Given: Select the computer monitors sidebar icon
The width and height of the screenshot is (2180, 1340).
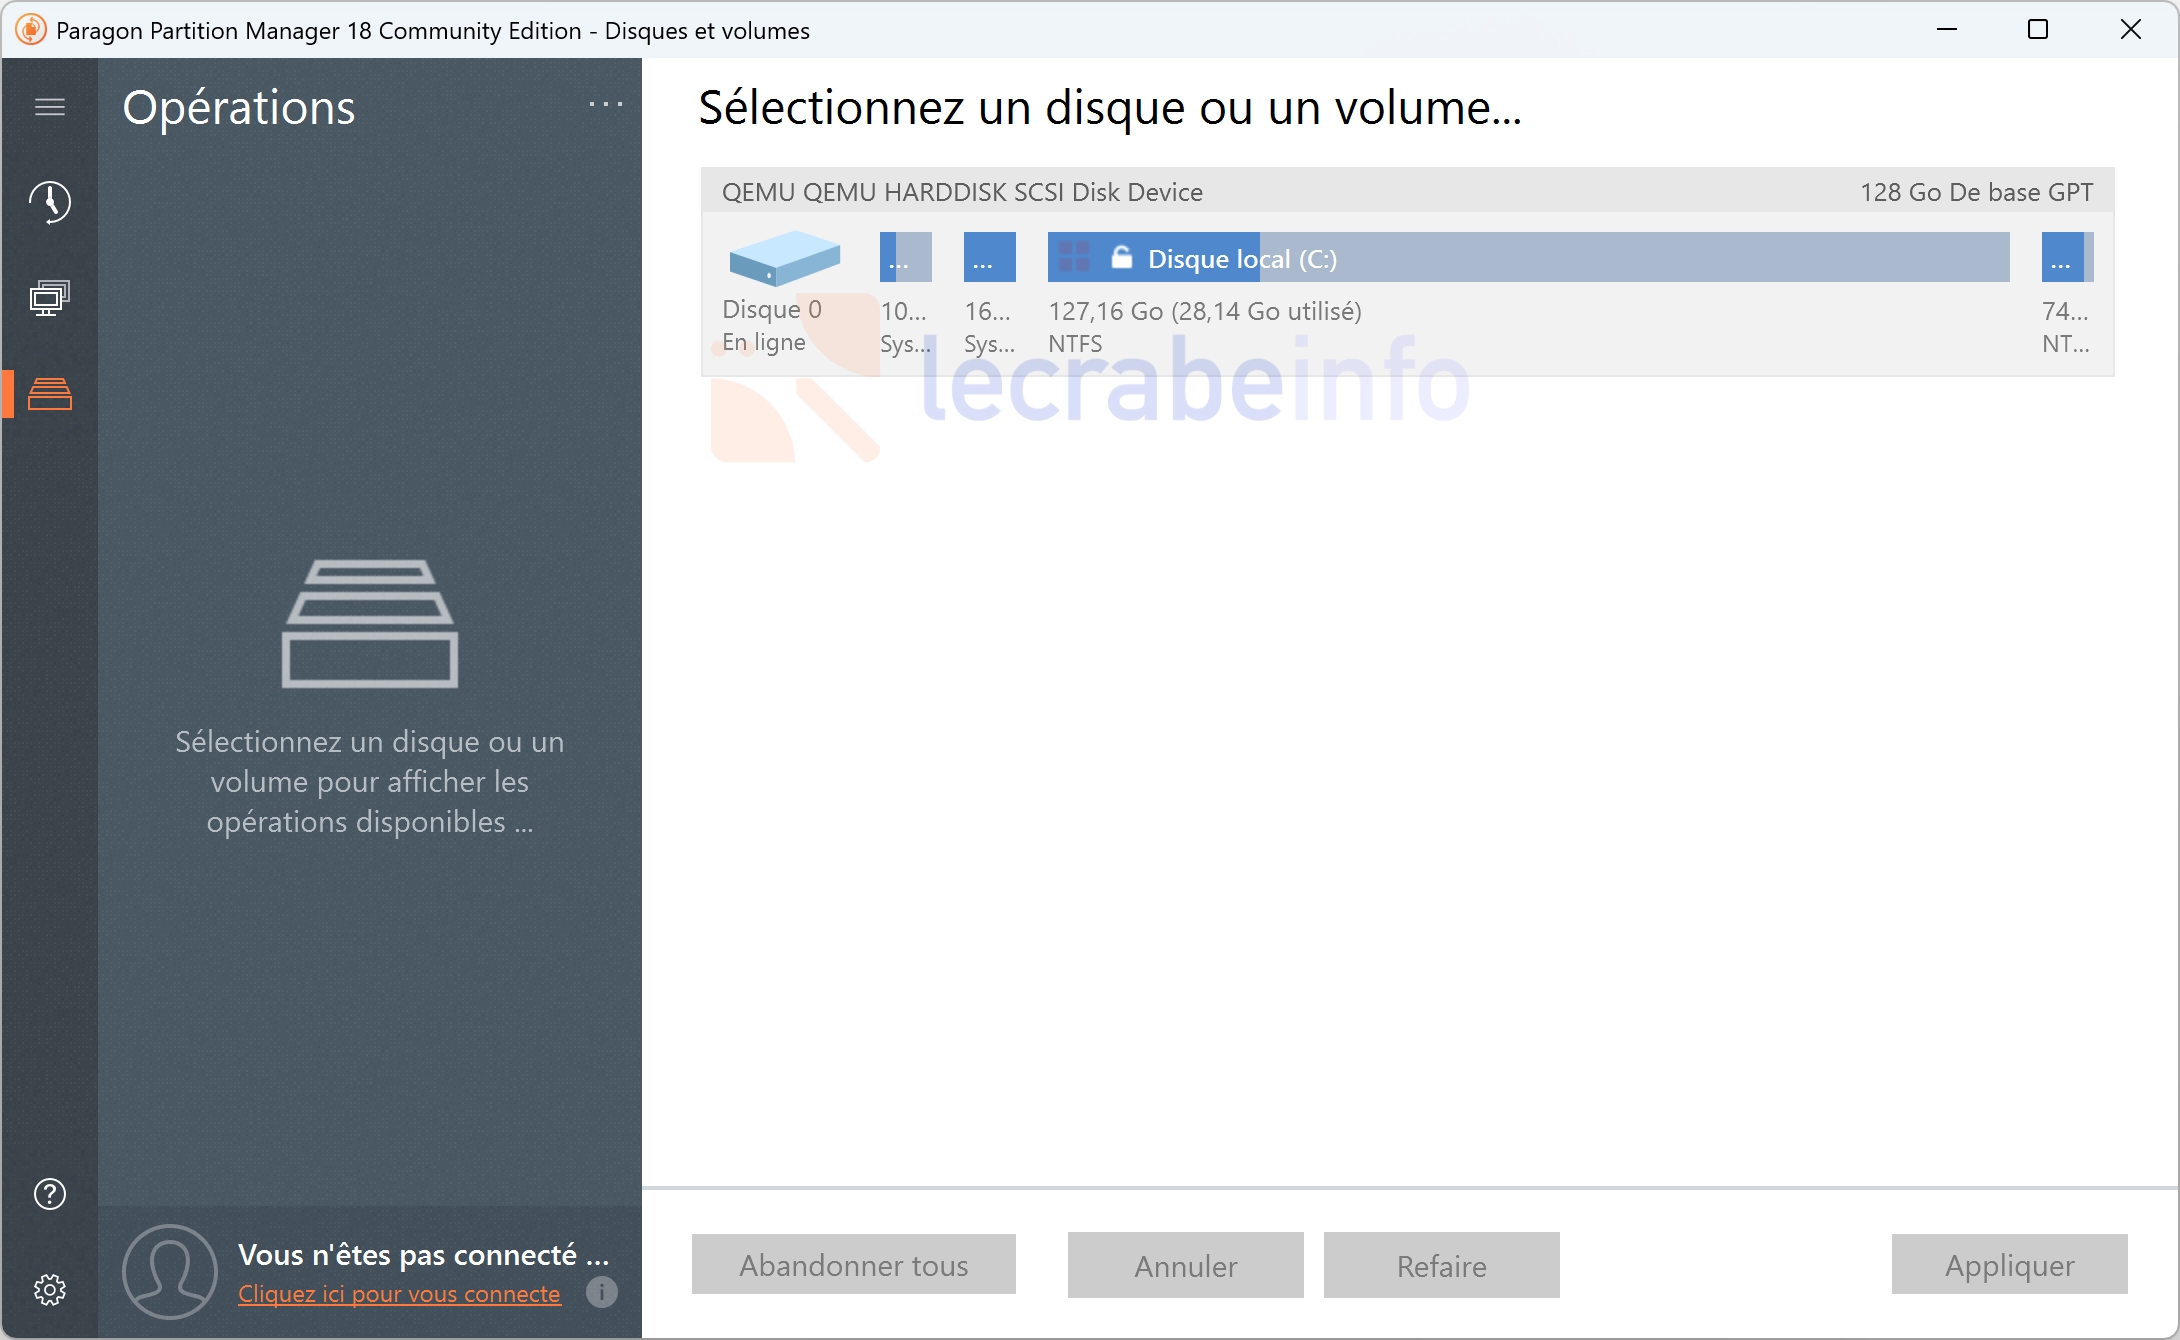Looking at the screenshot, I should [x=49, y=298].
